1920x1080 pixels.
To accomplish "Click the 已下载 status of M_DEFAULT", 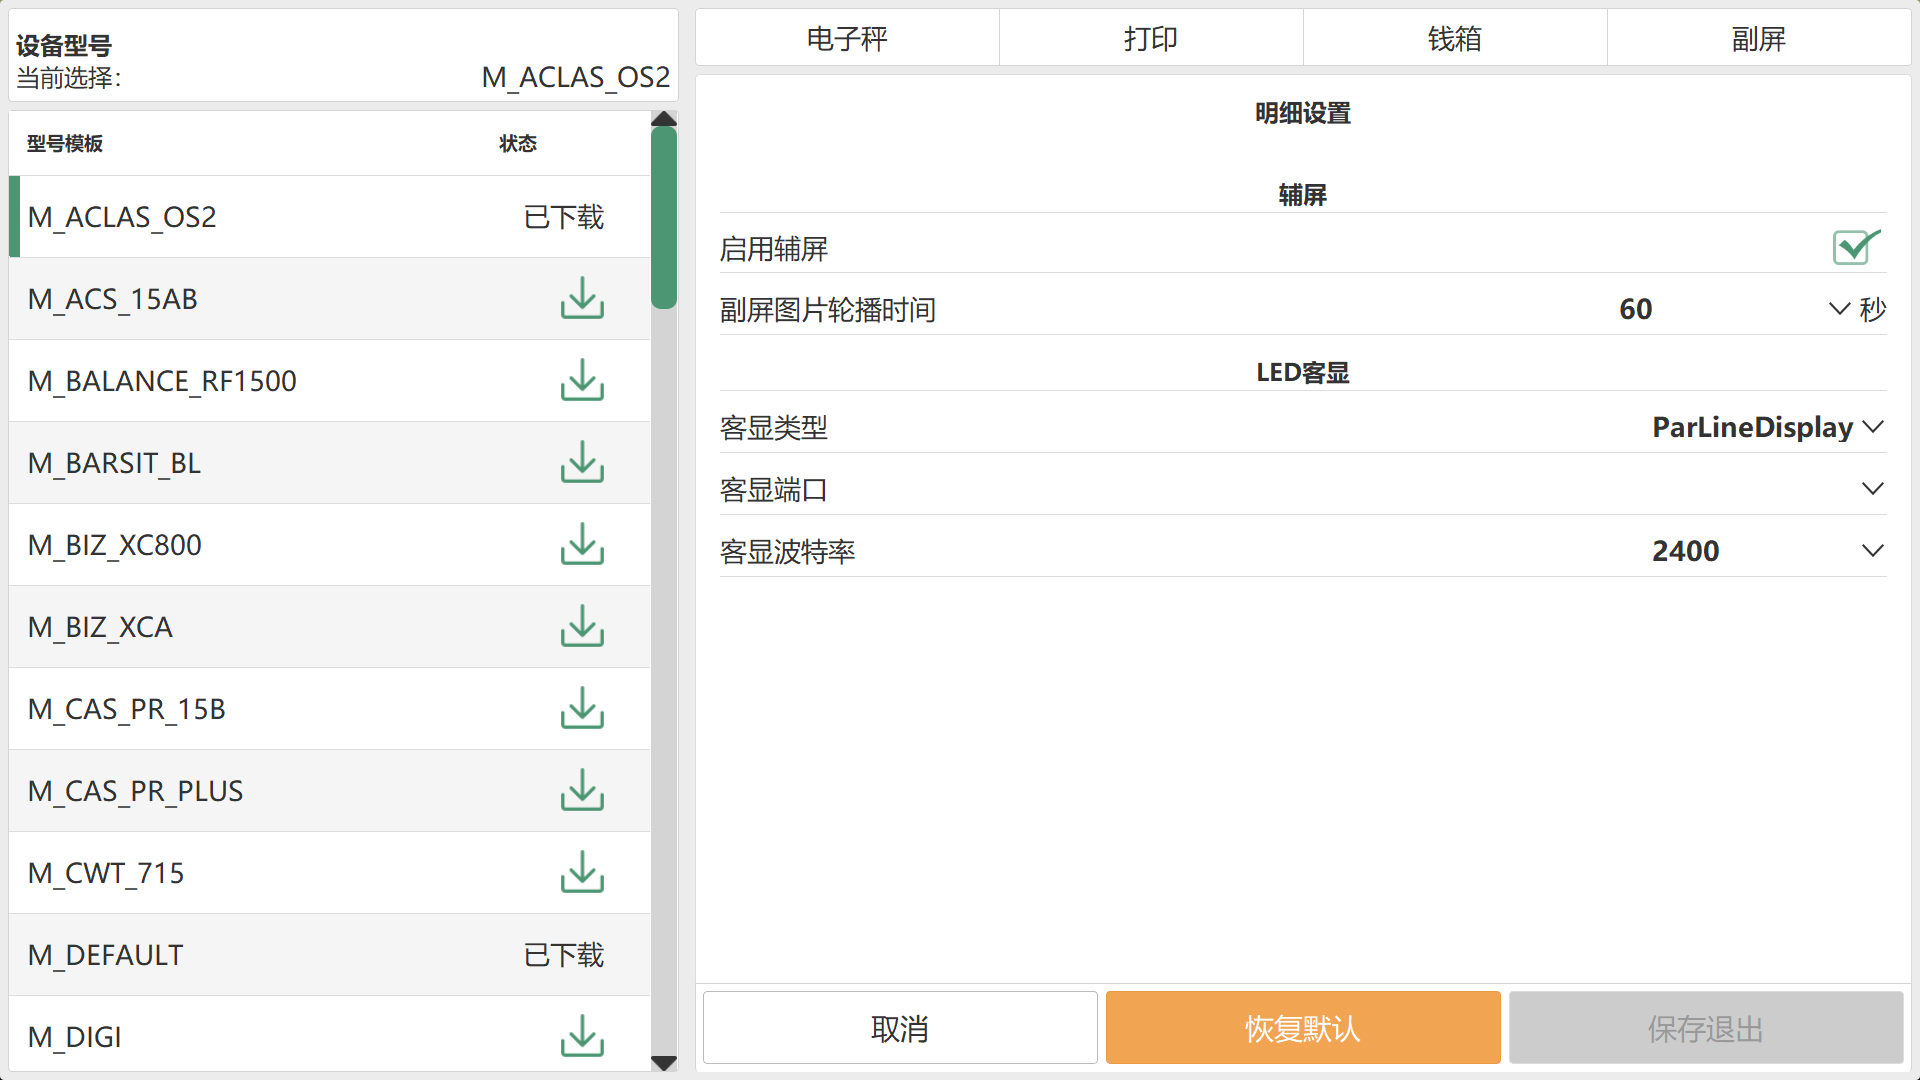I will pos(564,955).
